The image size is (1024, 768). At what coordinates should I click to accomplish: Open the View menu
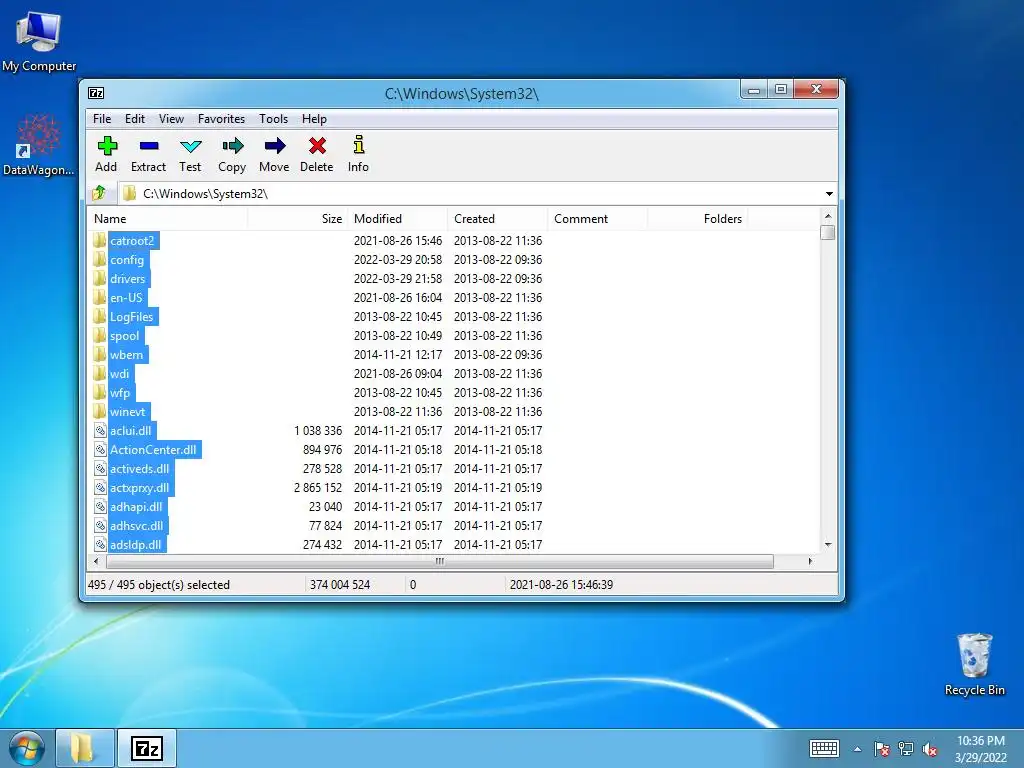tap(171, 119)
